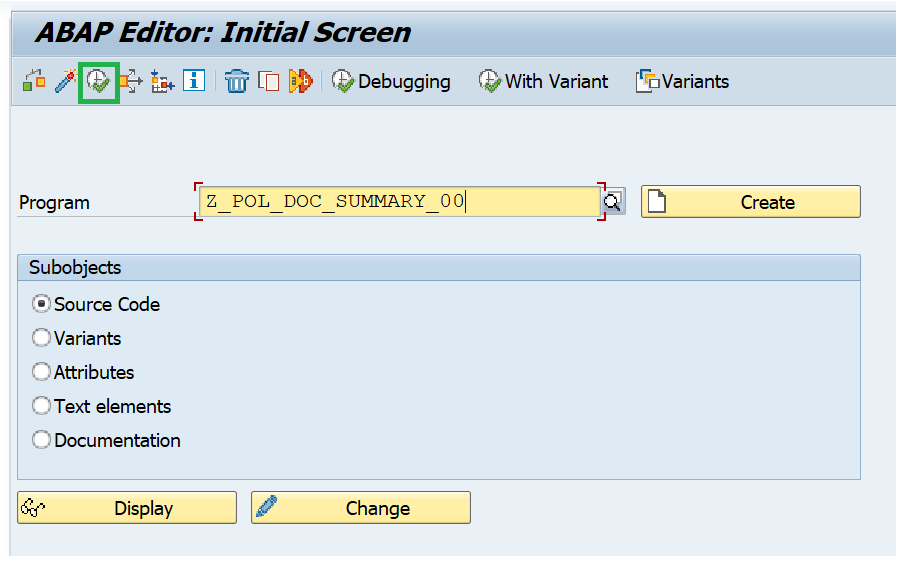Open the Variants toolbar button
Image resolution: width=907 pixels, height=566 pixels.
[682, 82]
